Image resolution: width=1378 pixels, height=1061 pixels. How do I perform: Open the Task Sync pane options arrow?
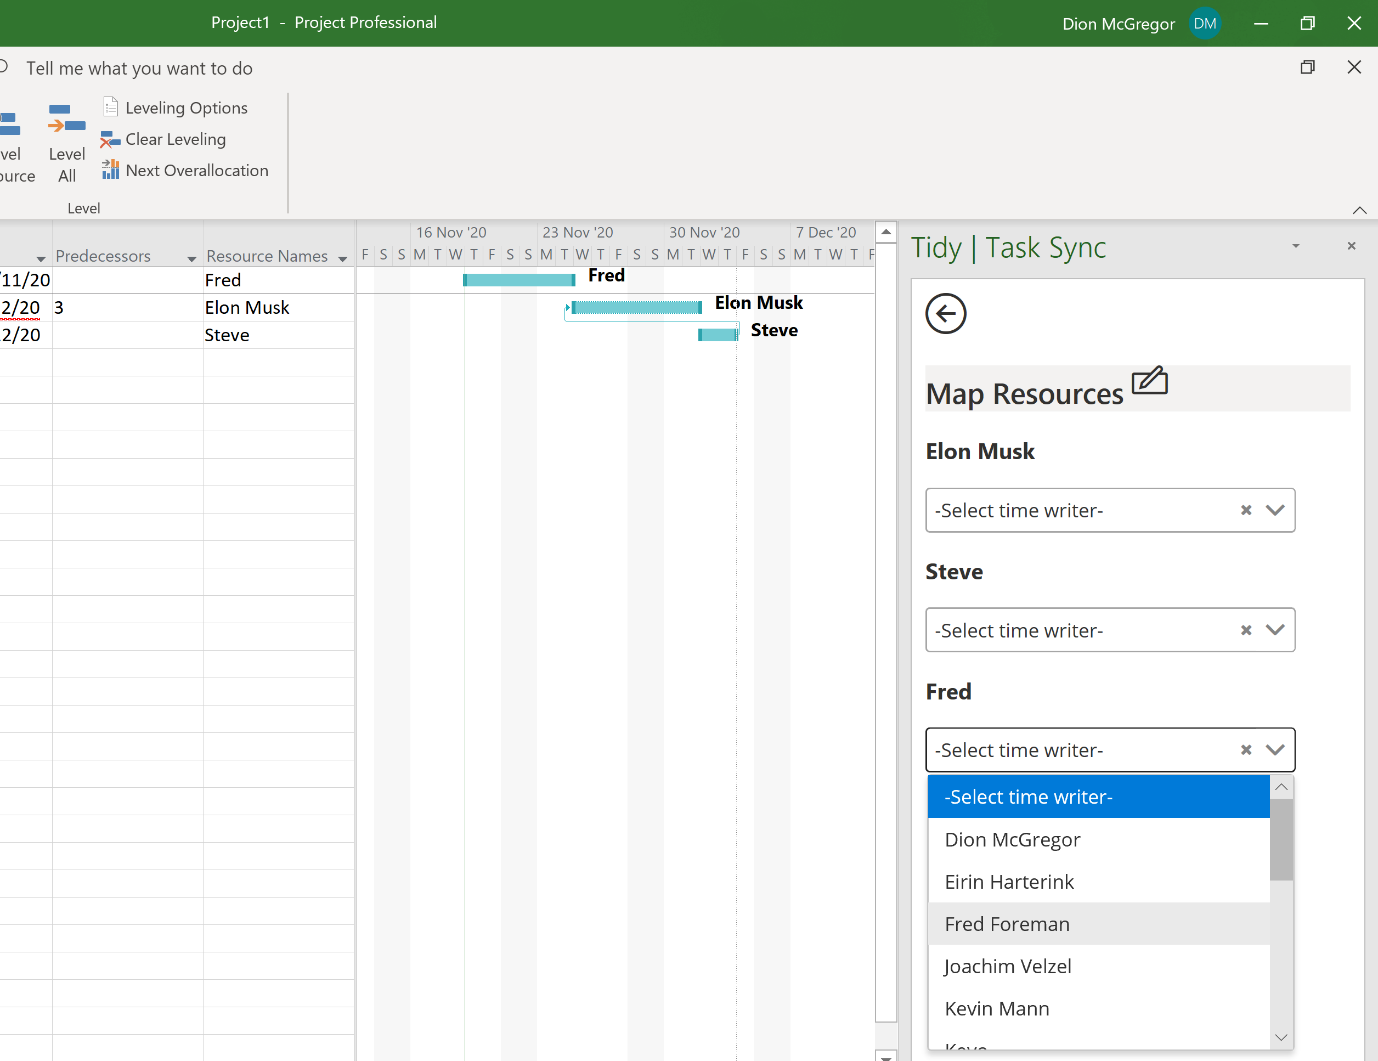pos(1296,246)
